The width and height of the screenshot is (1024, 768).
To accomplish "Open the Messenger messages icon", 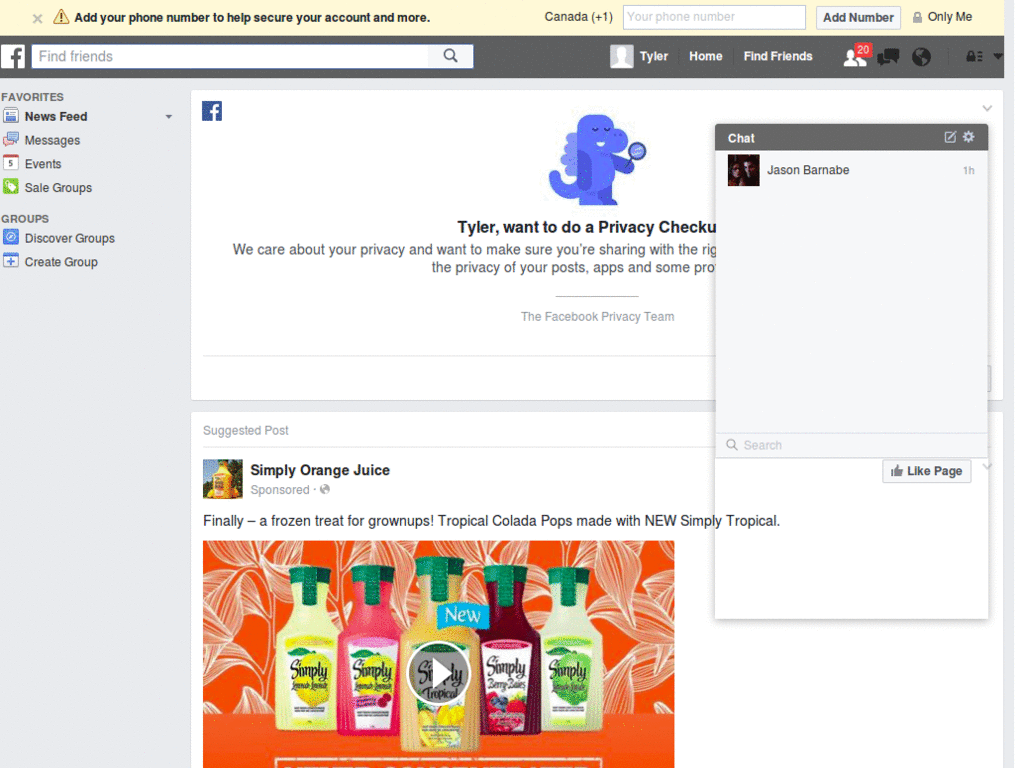I will (x=886, y=57).
